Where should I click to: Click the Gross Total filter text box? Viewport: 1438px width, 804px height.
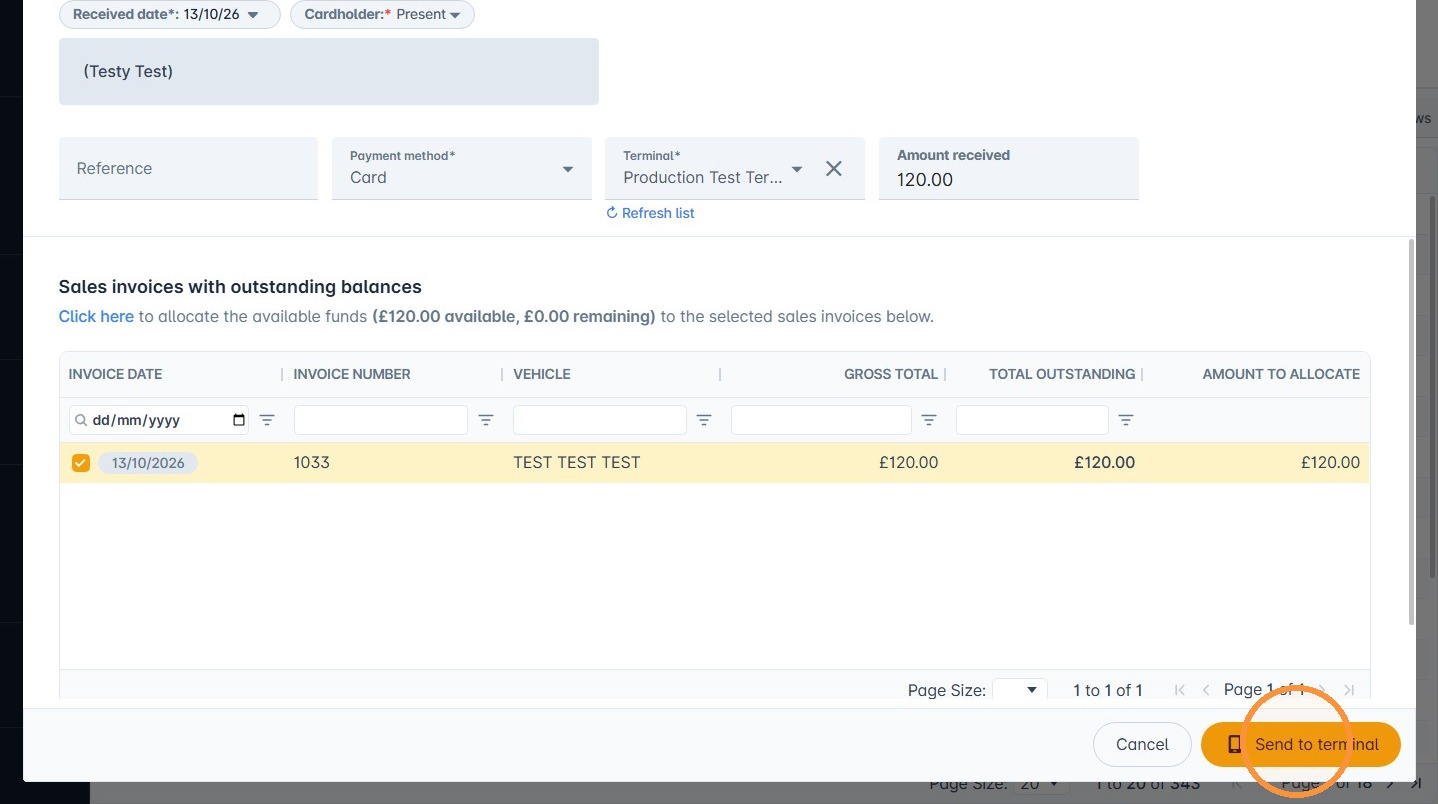pos(821,420)
